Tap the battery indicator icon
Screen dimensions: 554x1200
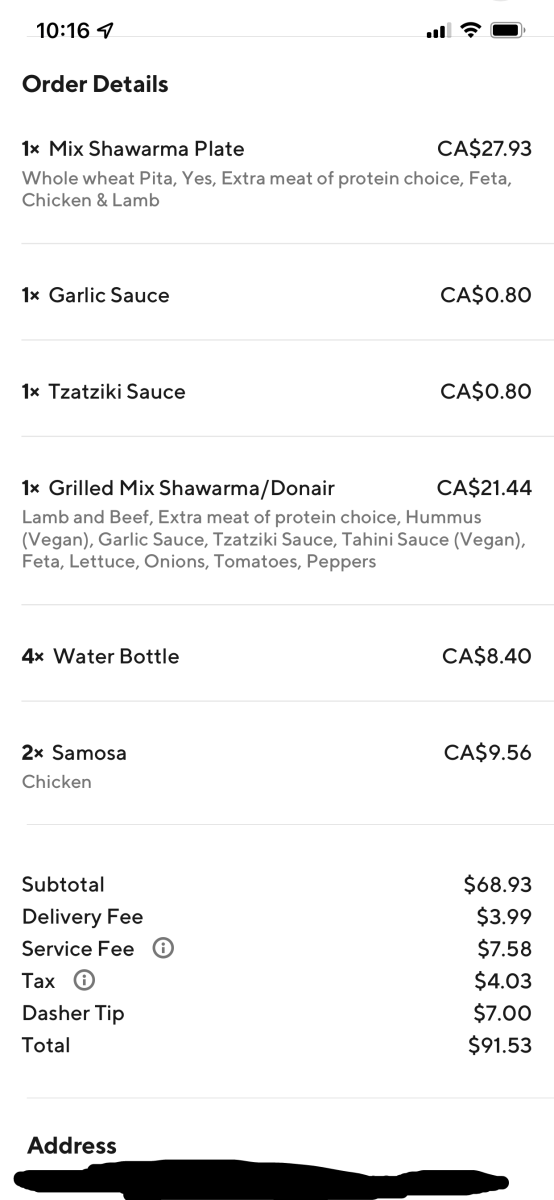pyautogui.click(x=509, y=31)
